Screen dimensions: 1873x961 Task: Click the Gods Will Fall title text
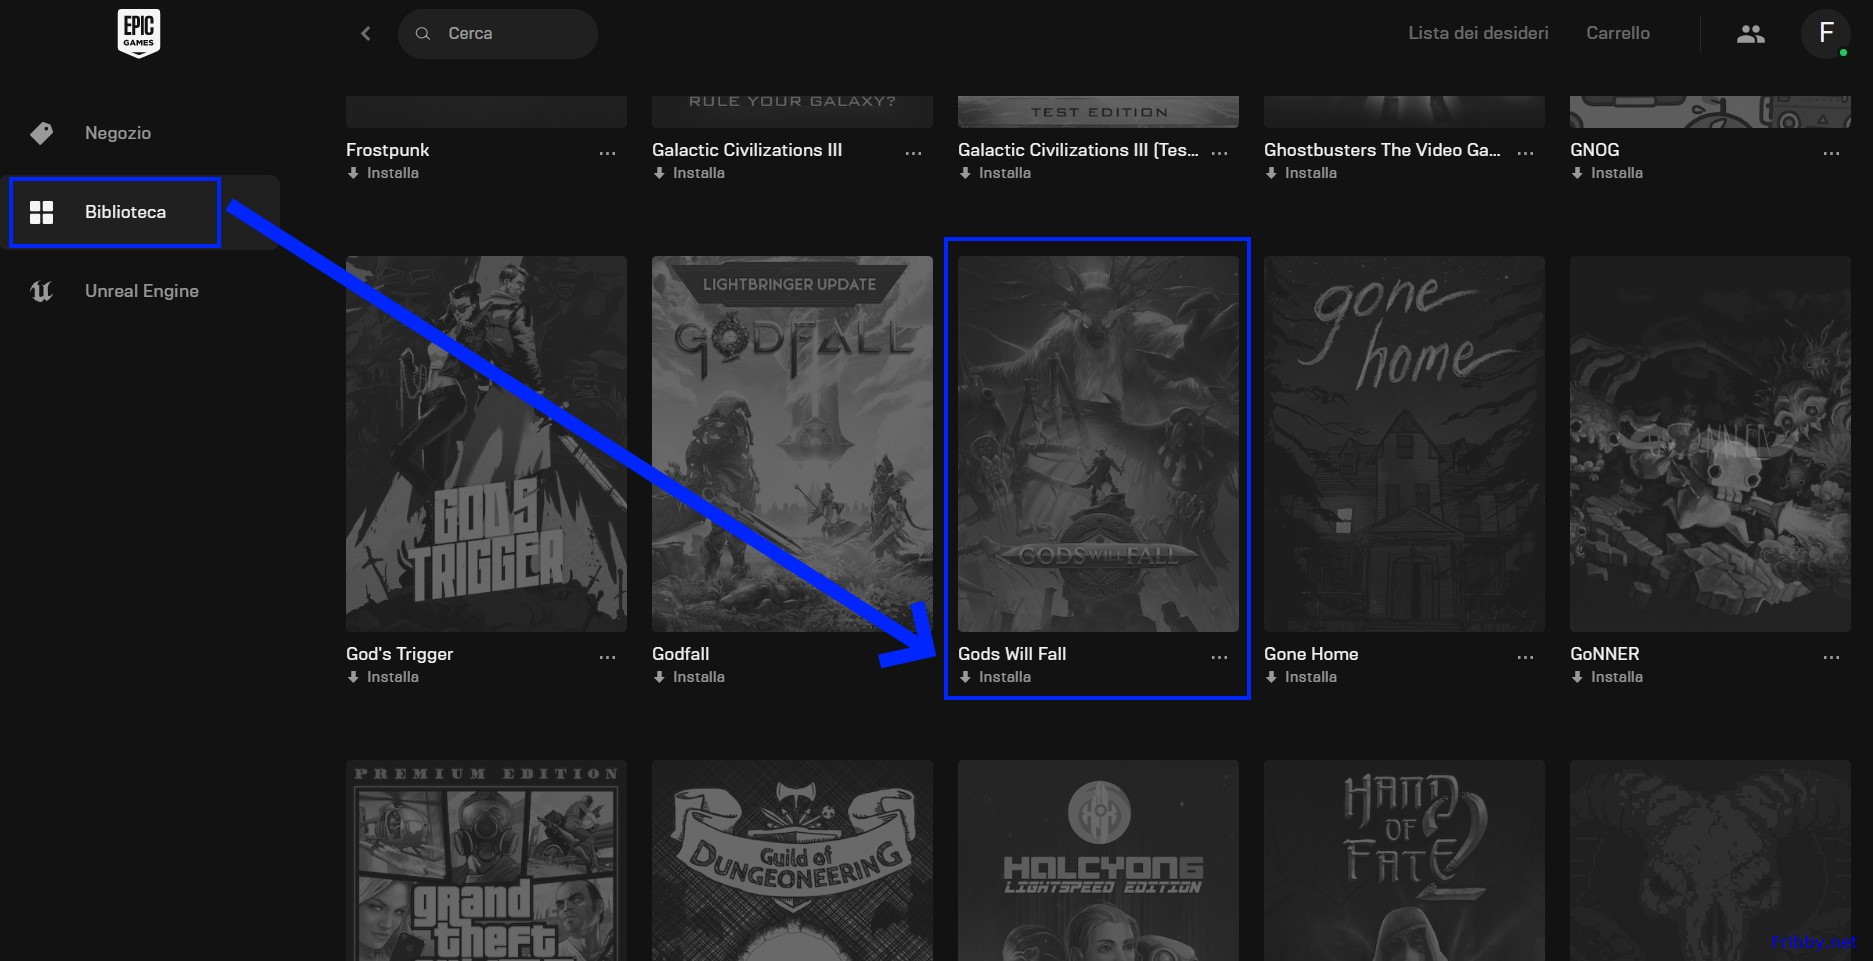pyautogui.click(x=1012, y=654)
